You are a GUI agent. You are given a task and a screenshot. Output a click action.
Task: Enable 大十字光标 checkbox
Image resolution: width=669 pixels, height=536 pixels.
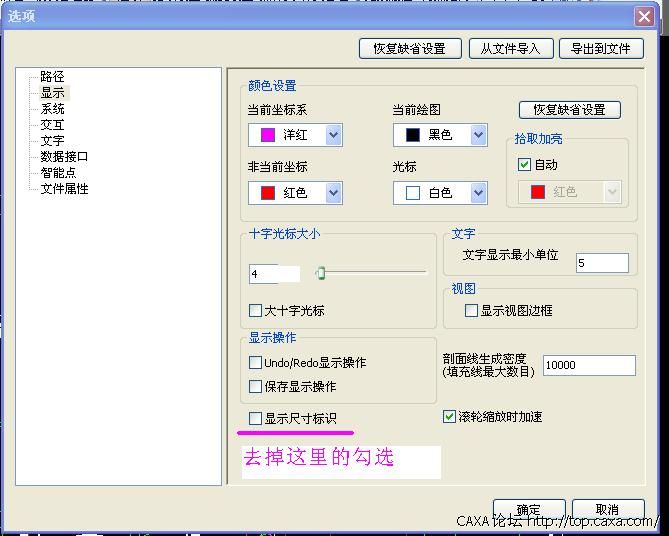(256, 311)
